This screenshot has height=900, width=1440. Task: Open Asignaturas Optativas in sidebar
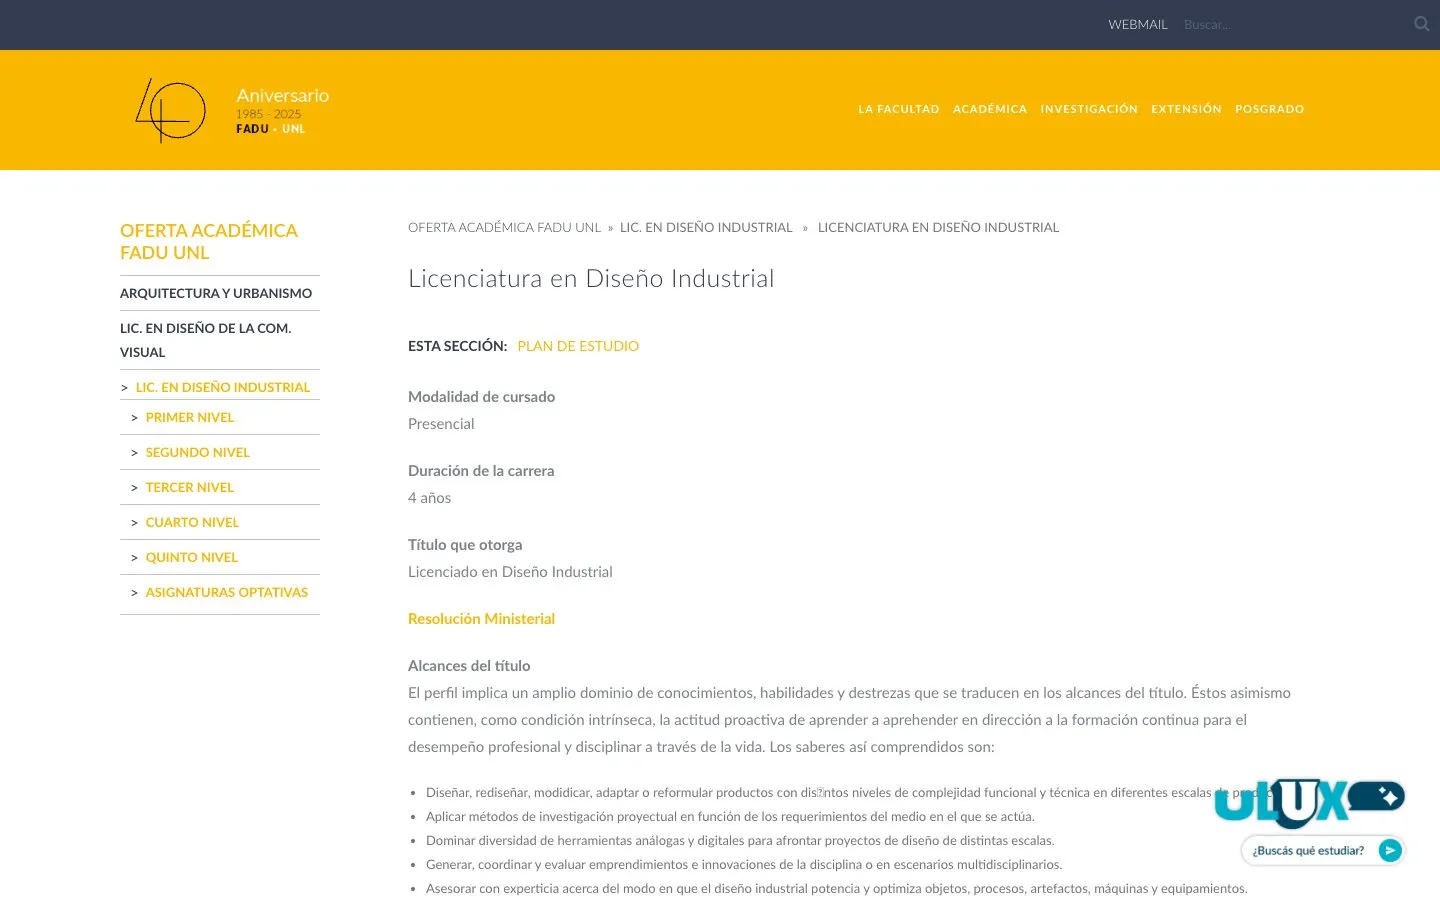[227, 592]
